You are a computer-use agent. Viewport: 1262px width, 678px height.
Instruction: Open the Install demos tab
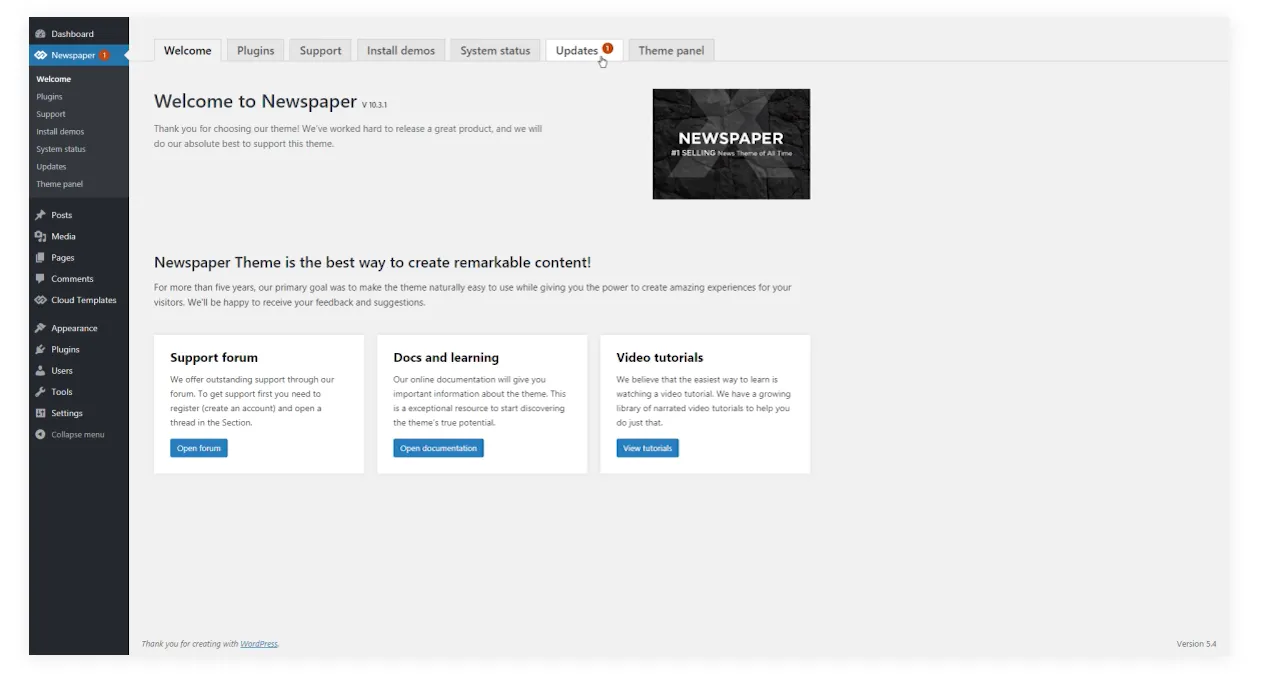pyautogui.click(x=401, y=50)
